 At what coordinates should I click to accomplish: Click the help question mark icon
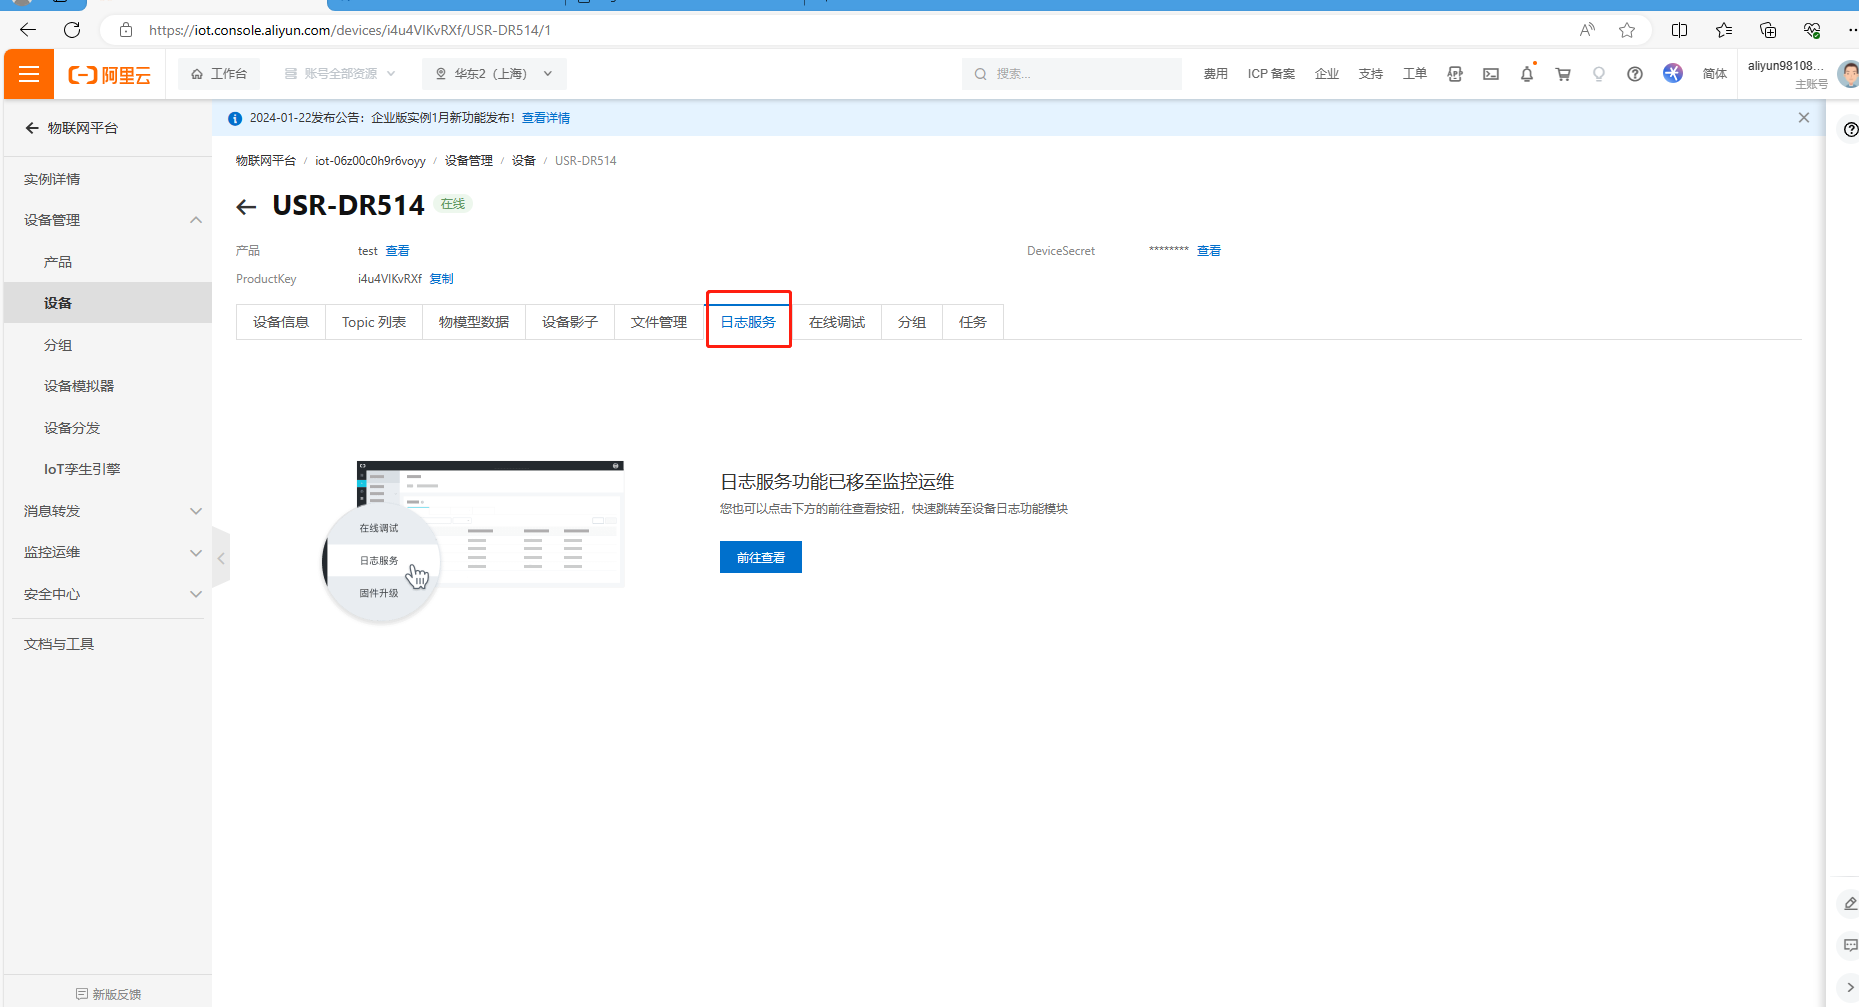1634,74
